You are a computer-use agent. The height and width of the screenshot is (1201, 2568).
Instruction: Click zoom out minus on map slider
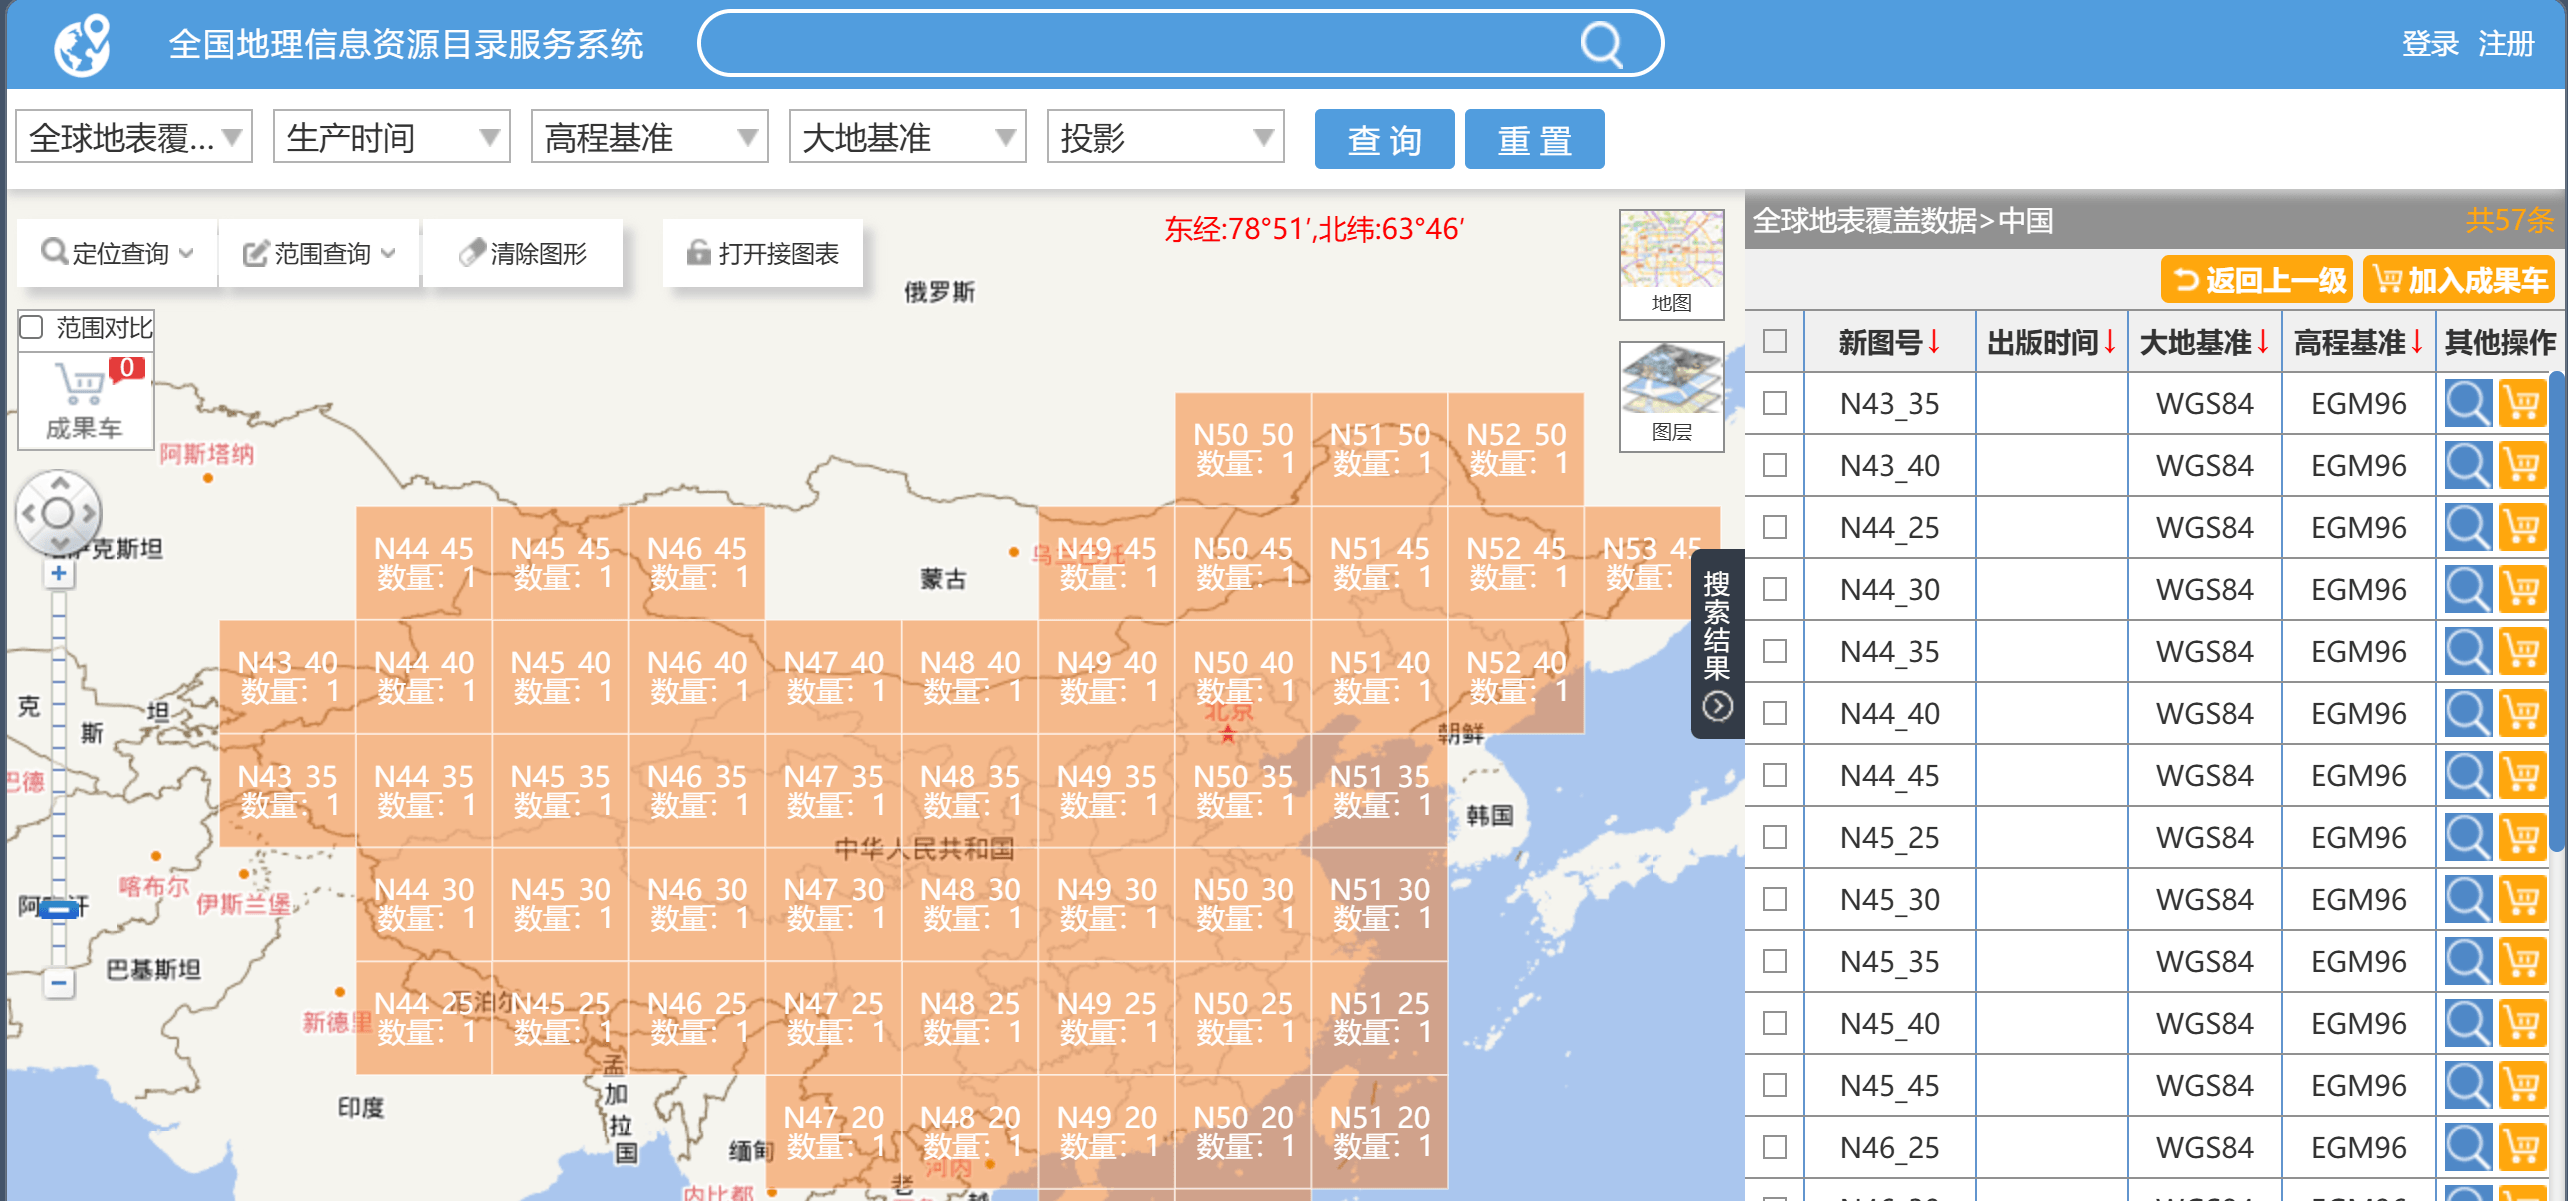coord(59,983)
